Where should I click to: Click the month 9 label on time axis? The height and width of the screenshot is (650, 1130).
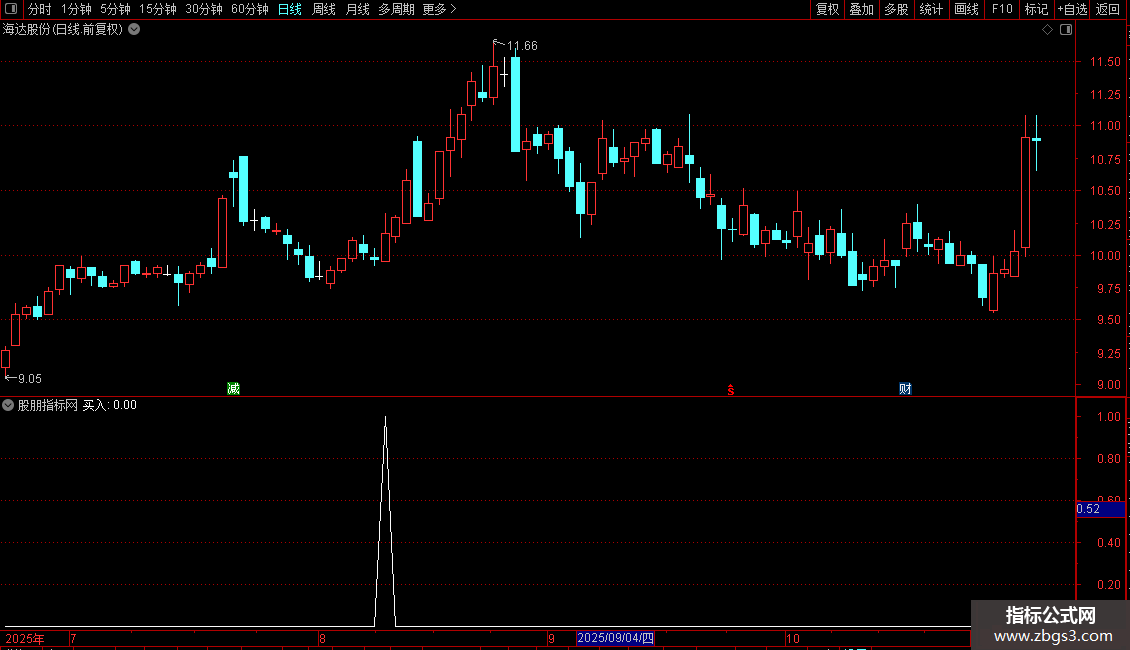[551, 638]
